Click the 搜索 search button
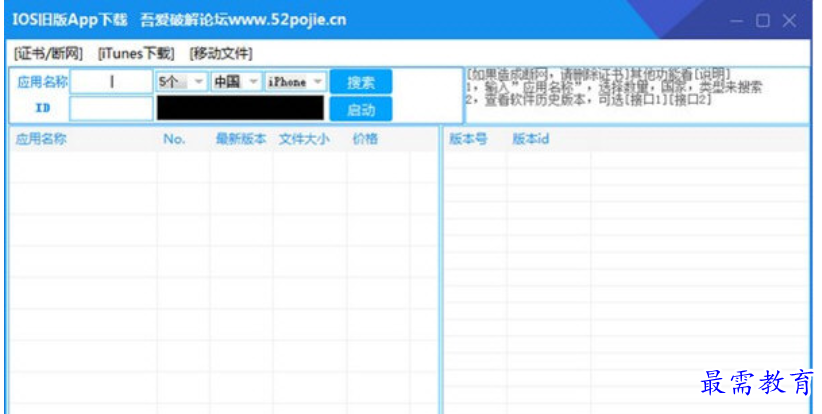Screen dimensions: 822x414 361,82
